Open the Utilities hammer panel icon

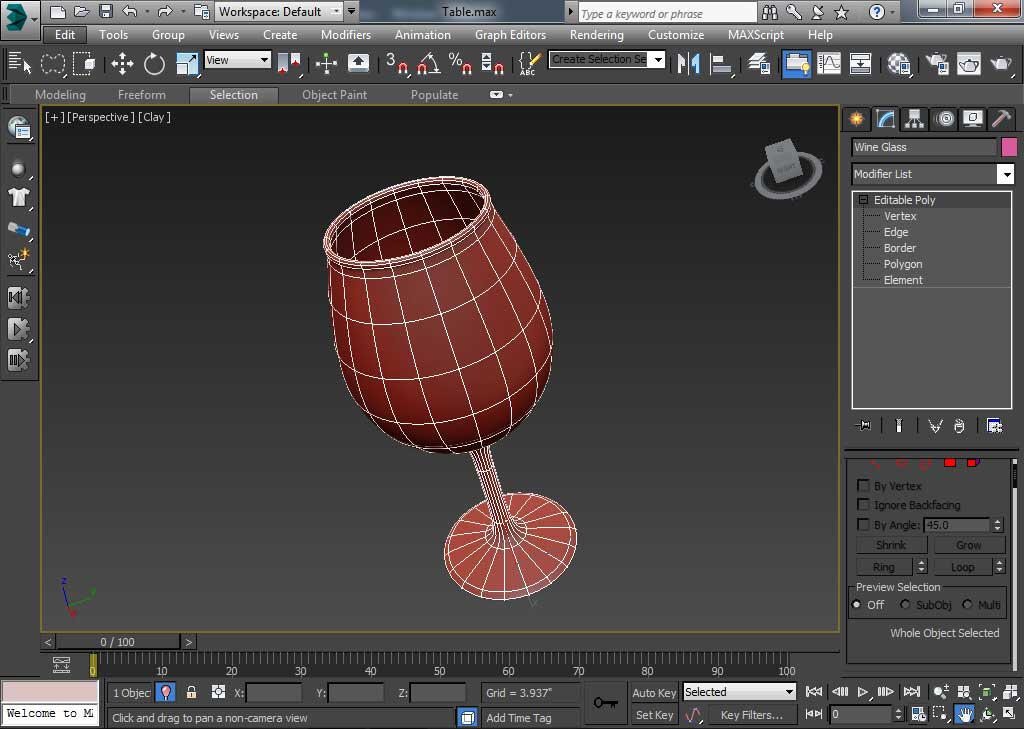[x=1001, y=119]
